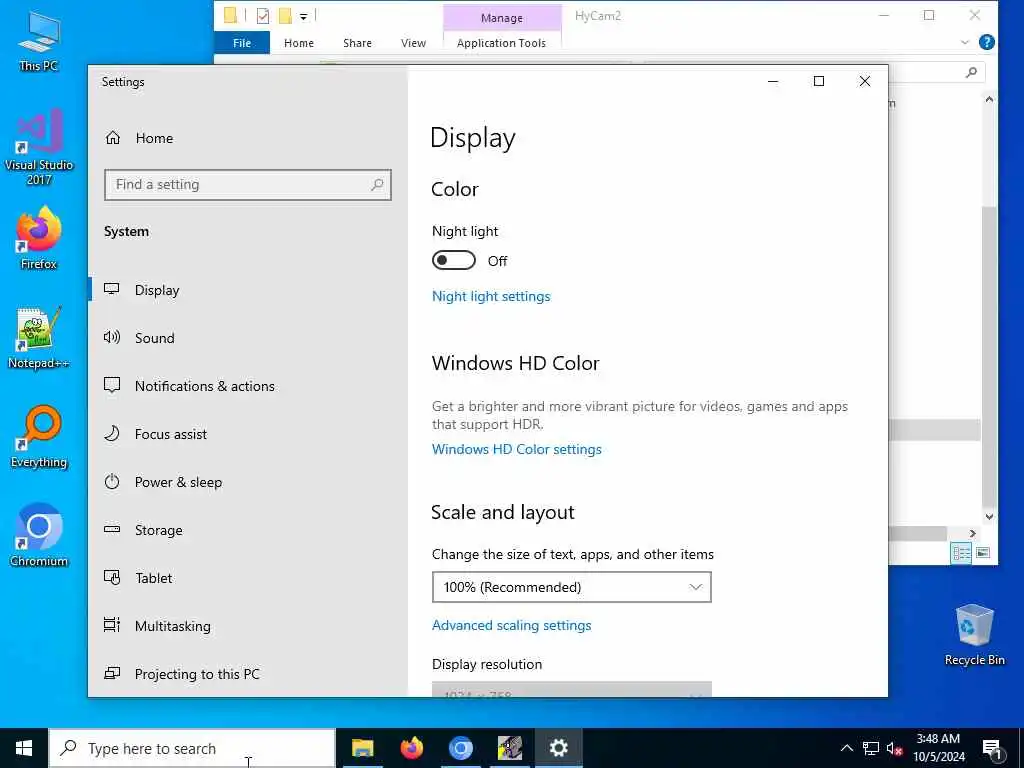The height and width of the screenshot is (768, 1024).
Task: Click the taskbar clock showing 3:48 AM
Action: click(x=938, y=748)
